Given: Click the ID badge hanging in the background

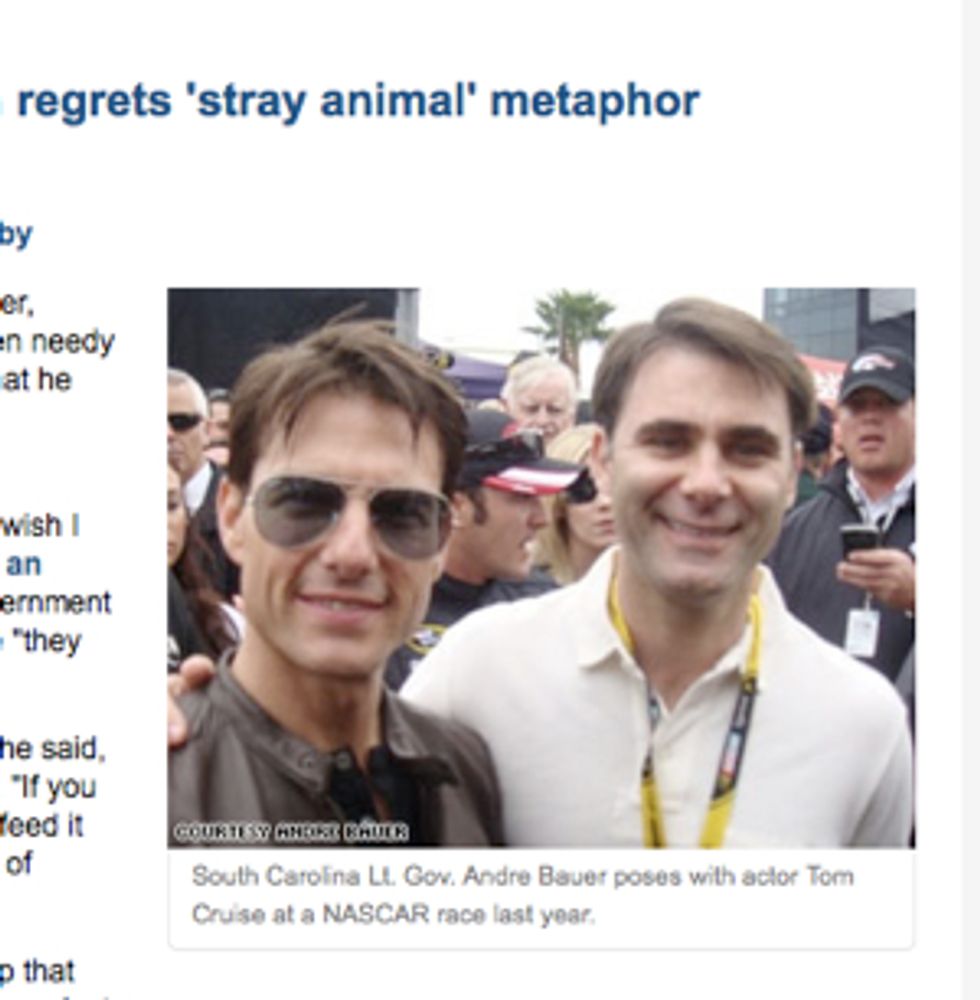Looking at the screenshot, I should coord(861,632).
